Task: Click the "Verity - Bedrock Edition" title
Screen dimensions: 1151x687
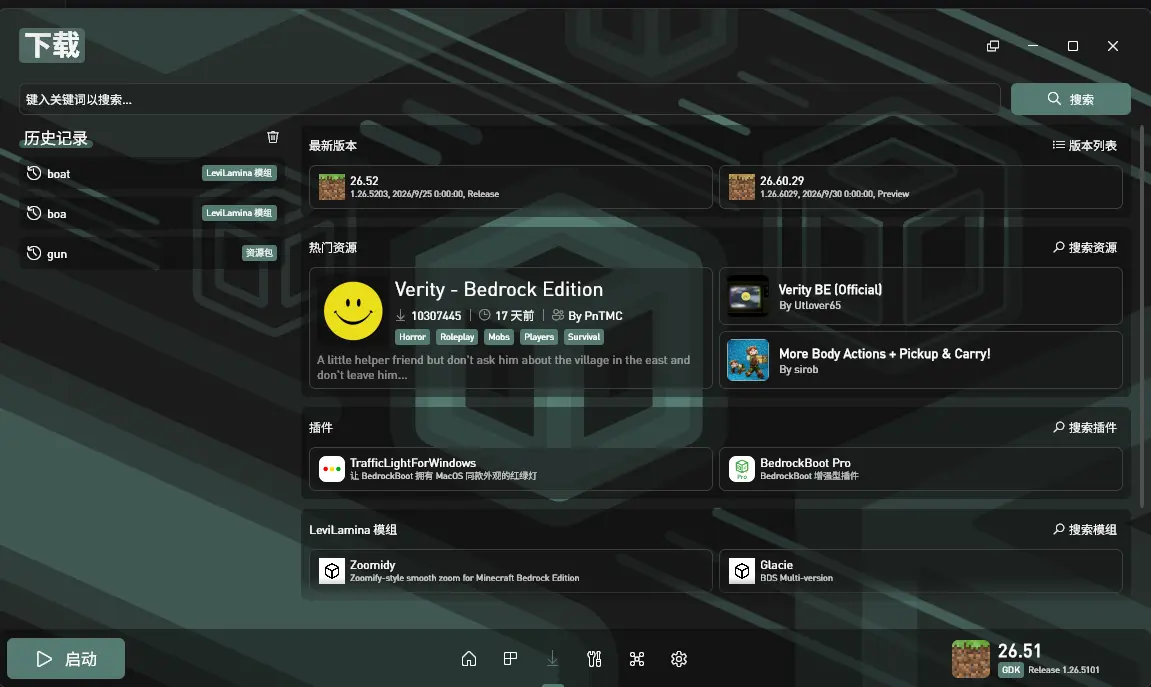Action: click(x=499, y=289)
